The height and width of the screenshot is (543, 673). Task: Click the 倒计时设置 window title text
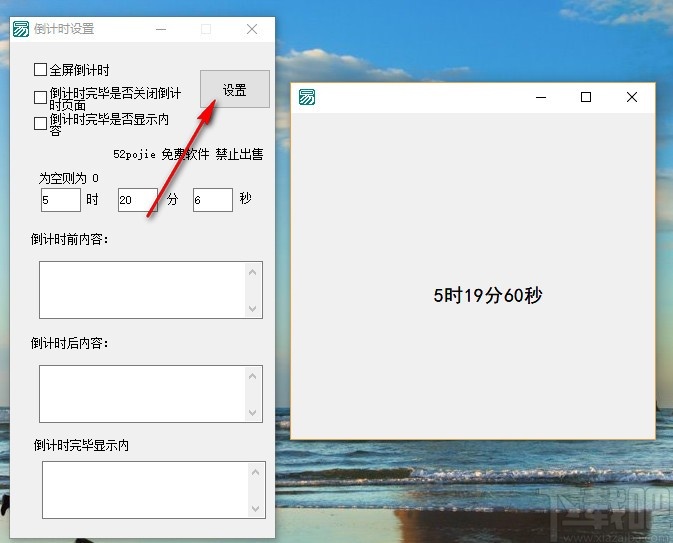point(64,29)
